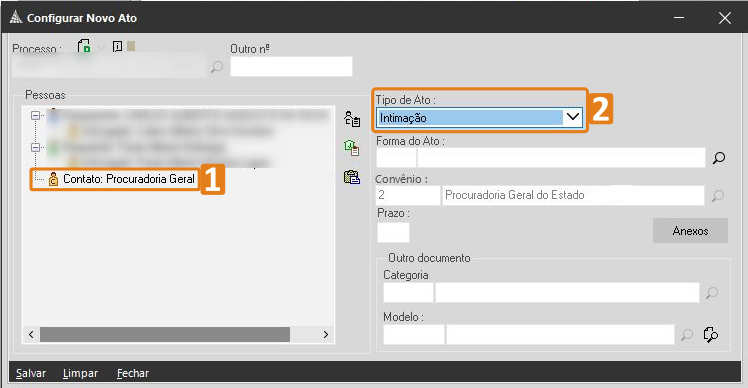Click the Modelo description field
748x388 pixels.
[x=560, y=335]
